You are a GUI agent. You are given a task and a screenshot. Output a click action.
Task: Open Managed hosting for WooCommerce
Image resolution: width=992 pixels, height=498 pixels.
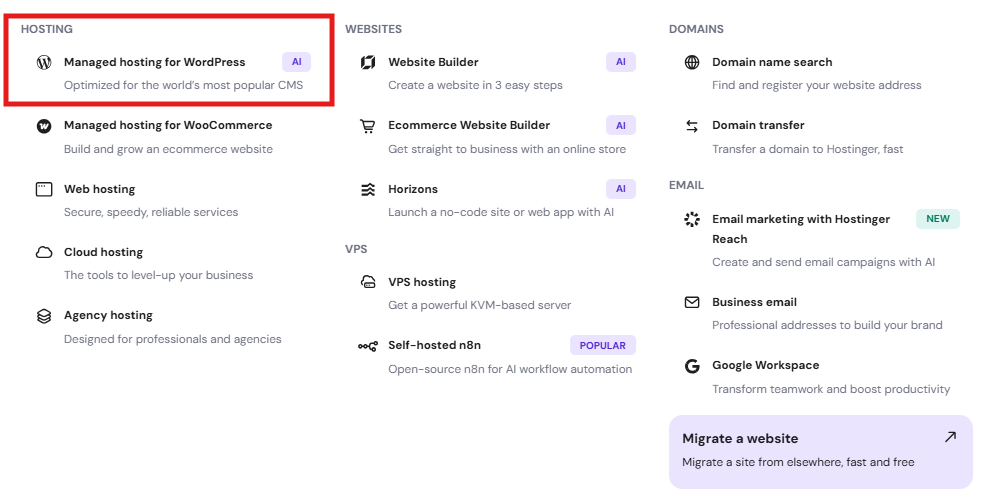(x=168, y=125)
